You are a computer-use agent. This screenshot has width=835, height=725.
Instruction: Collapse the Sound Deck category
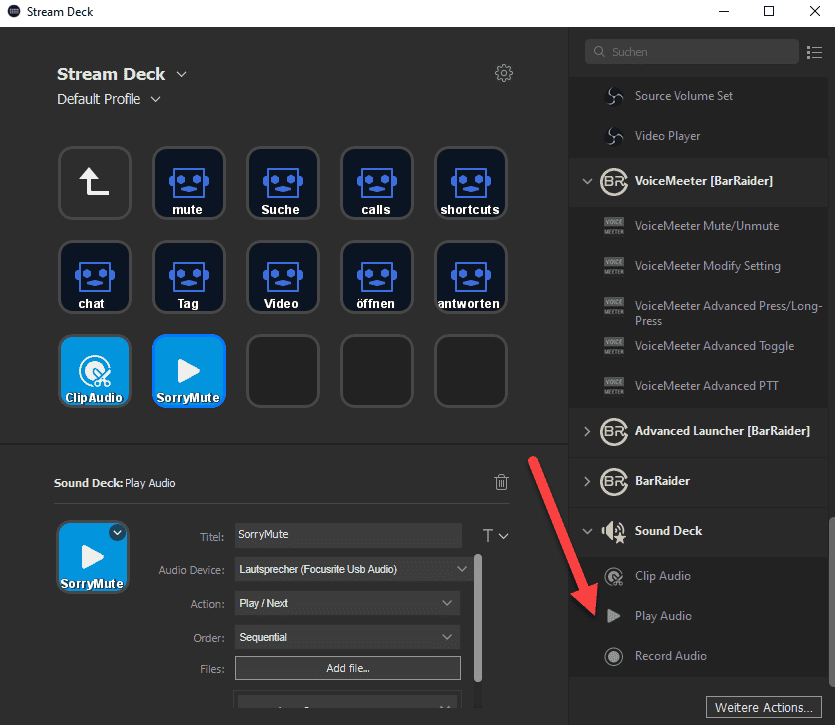point(587,531)
